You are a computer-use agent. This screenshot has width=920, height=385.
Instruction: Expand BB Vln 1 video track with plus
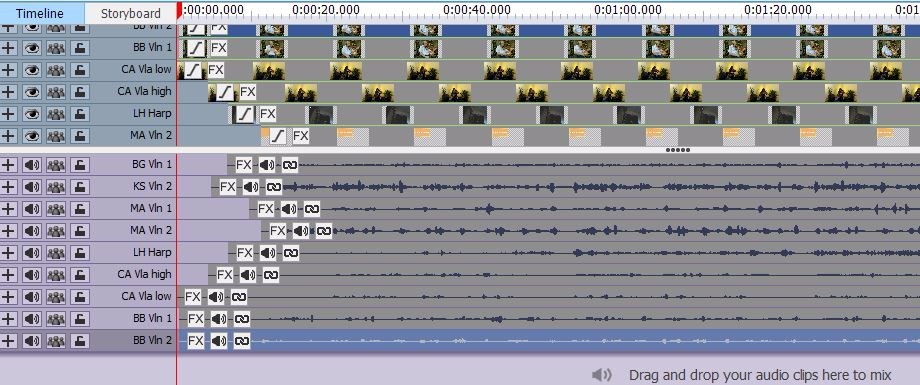click(x=8, y=47)
